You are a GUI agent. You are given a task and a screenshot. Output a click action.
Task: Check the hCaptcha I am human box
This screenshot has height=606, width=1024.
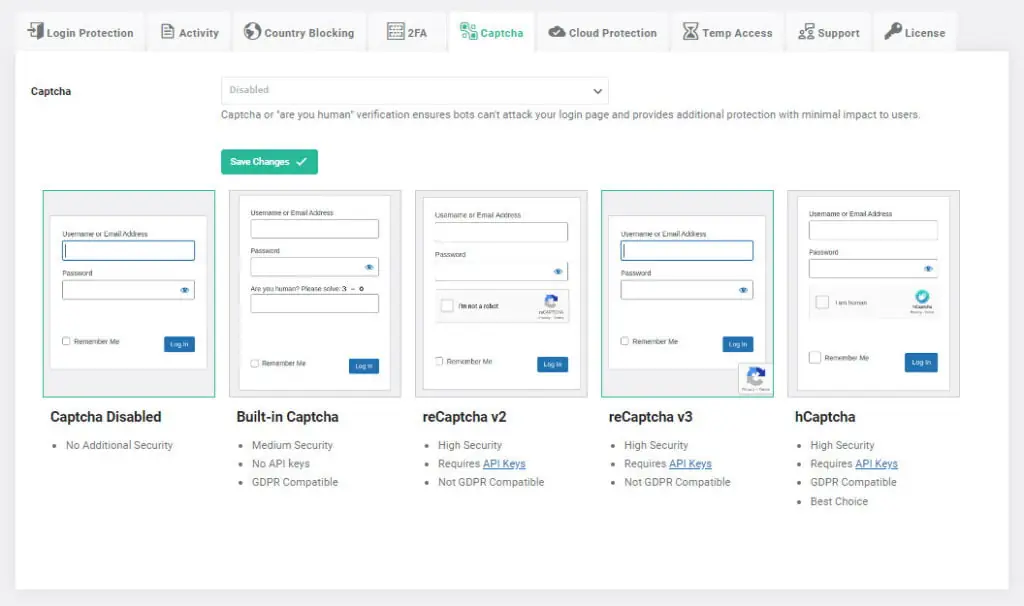[x=821, y=302]
